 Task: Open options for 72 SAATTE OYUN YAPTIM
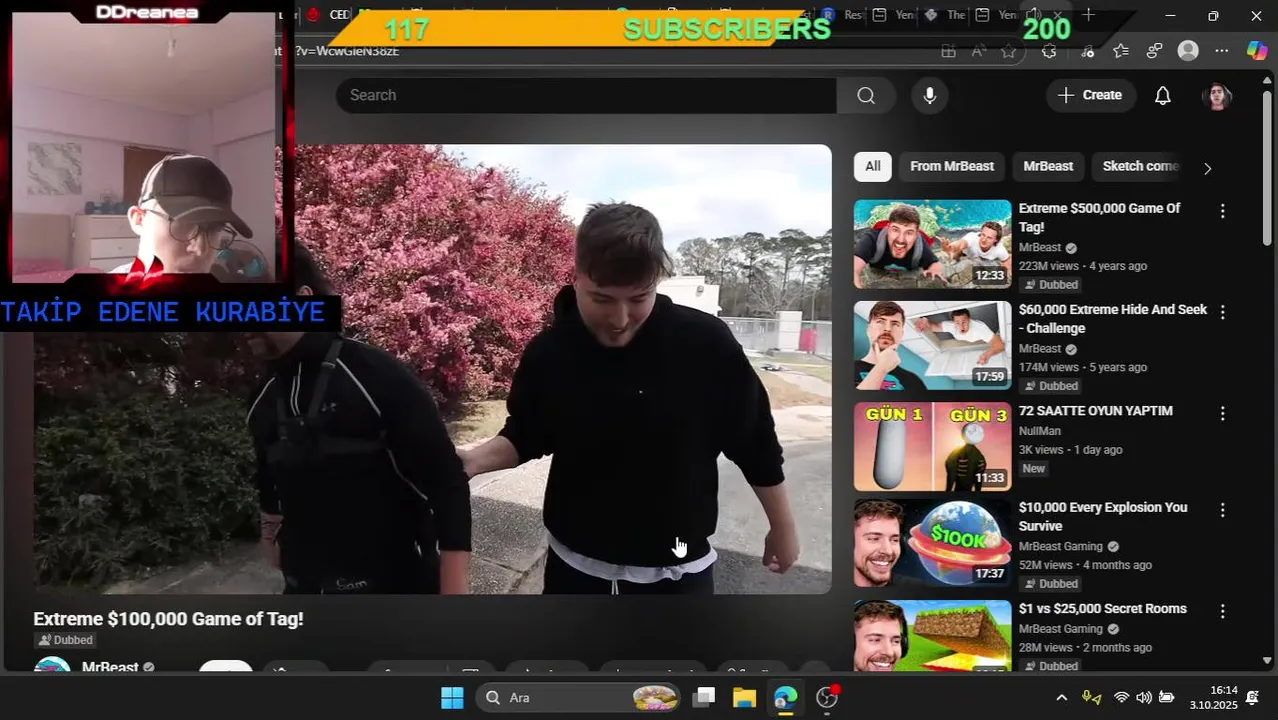(x=1222, y=413)
